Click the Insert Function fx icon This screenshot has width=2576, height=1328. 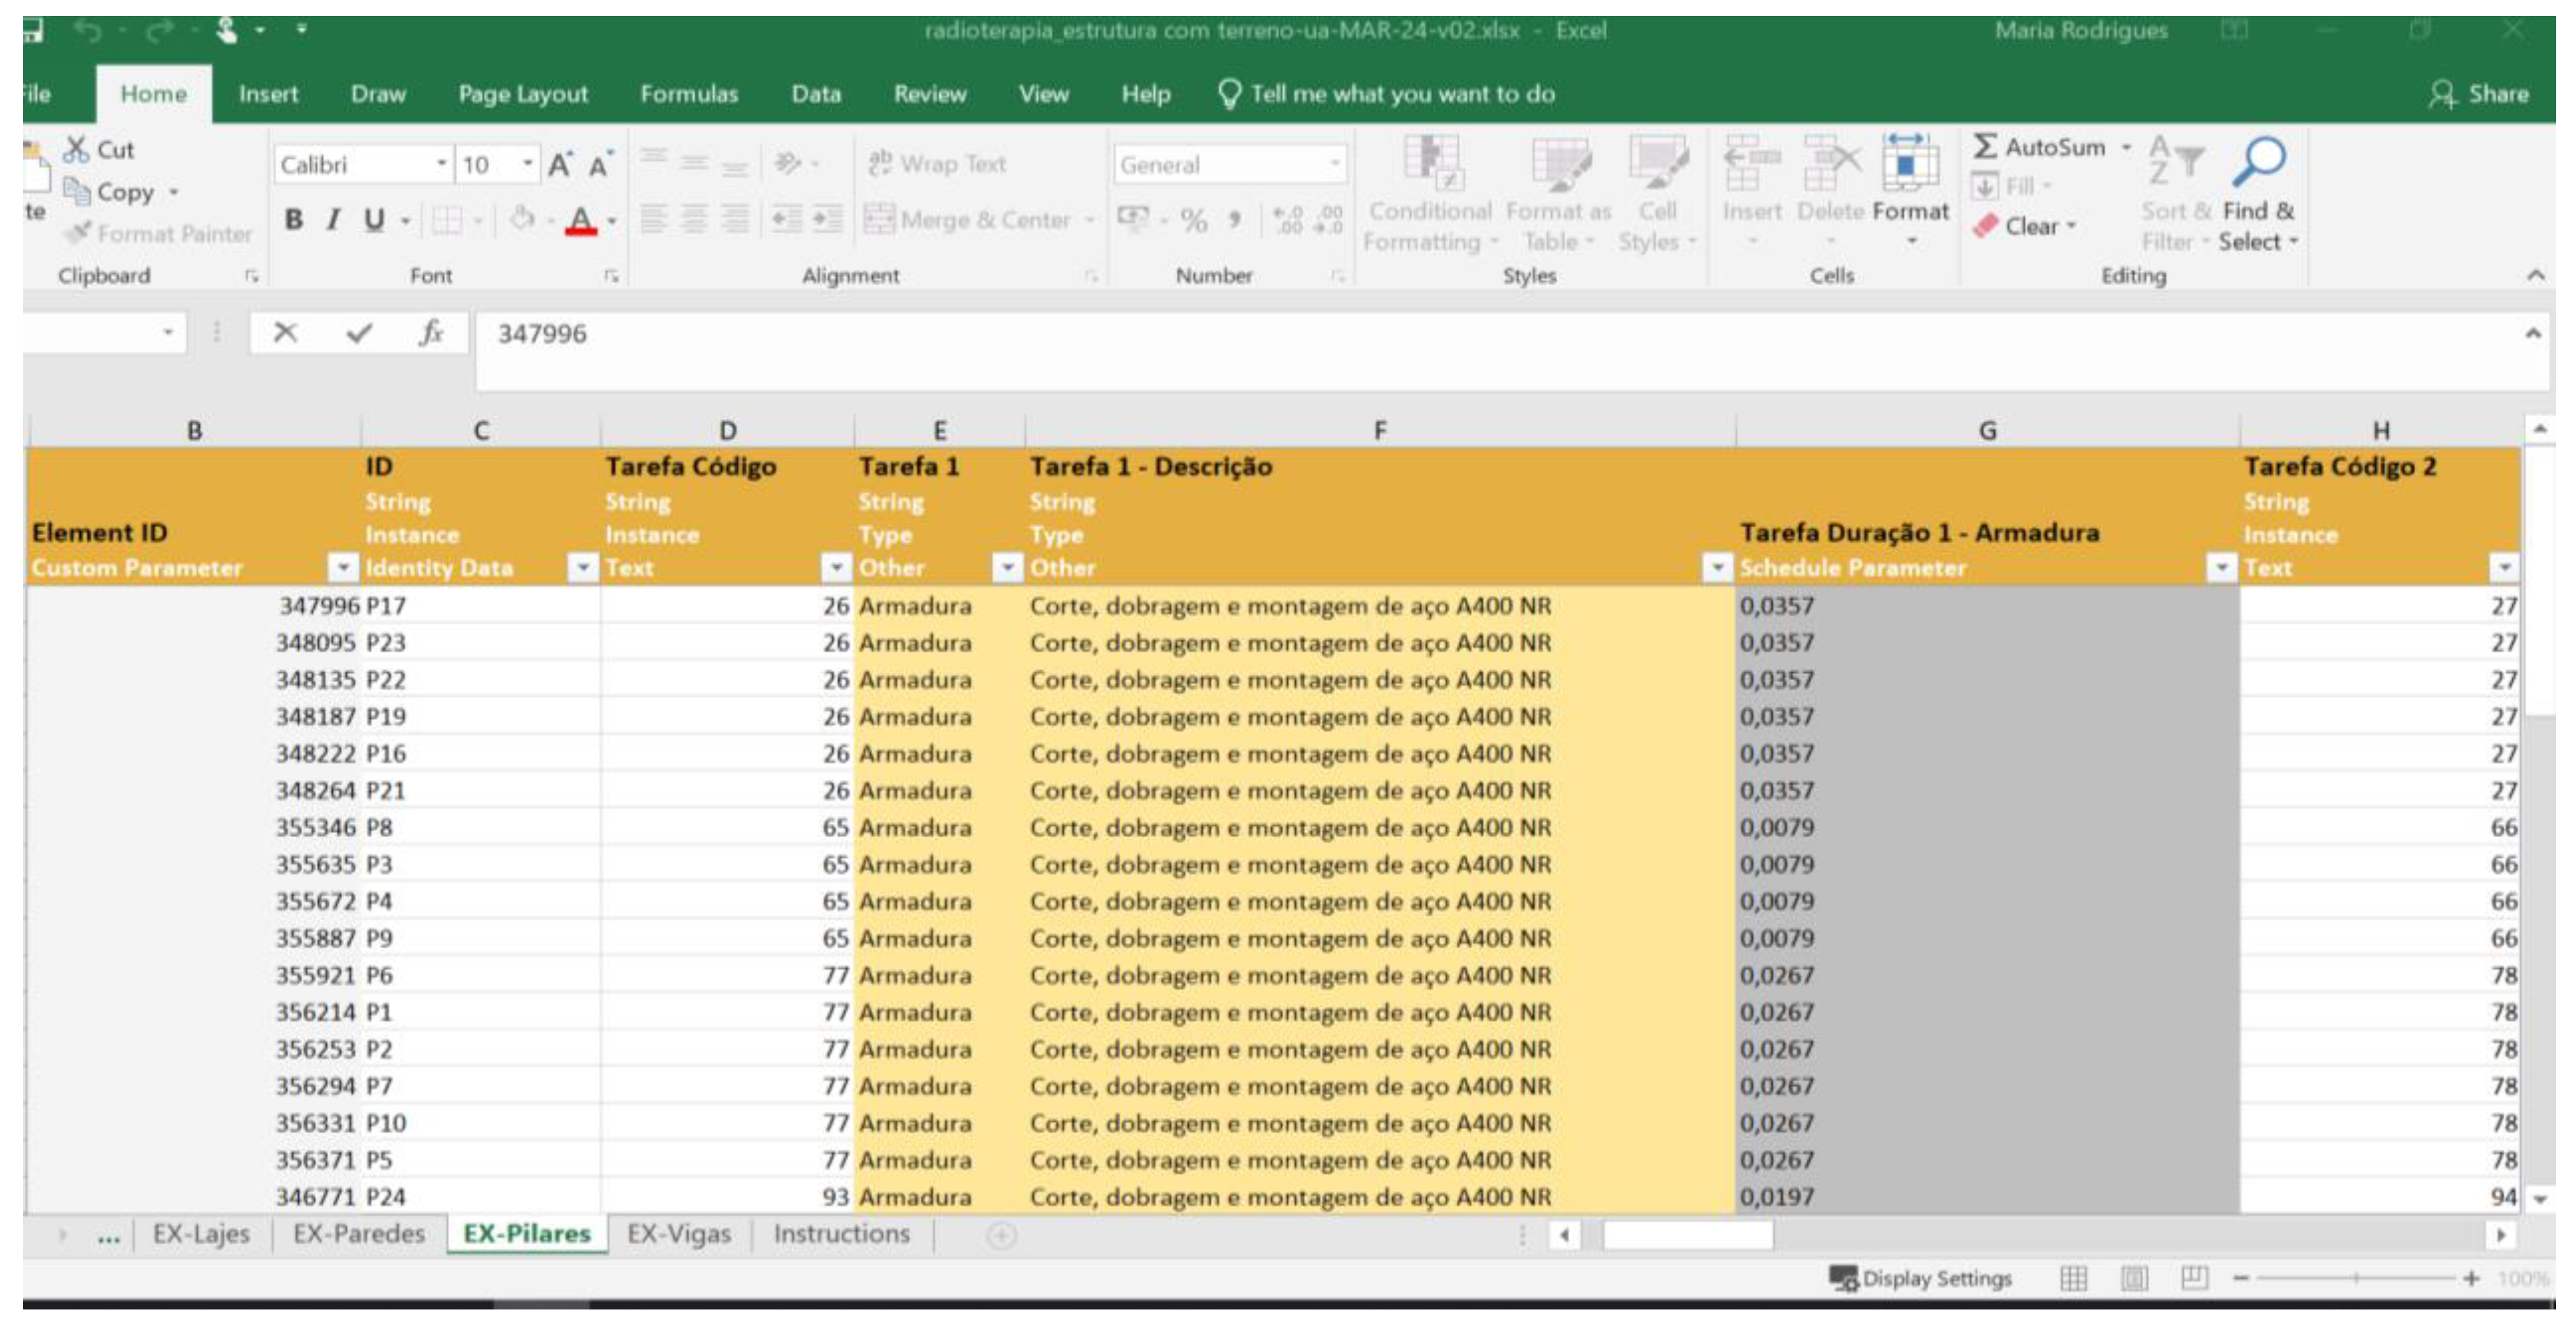(431, 333)
